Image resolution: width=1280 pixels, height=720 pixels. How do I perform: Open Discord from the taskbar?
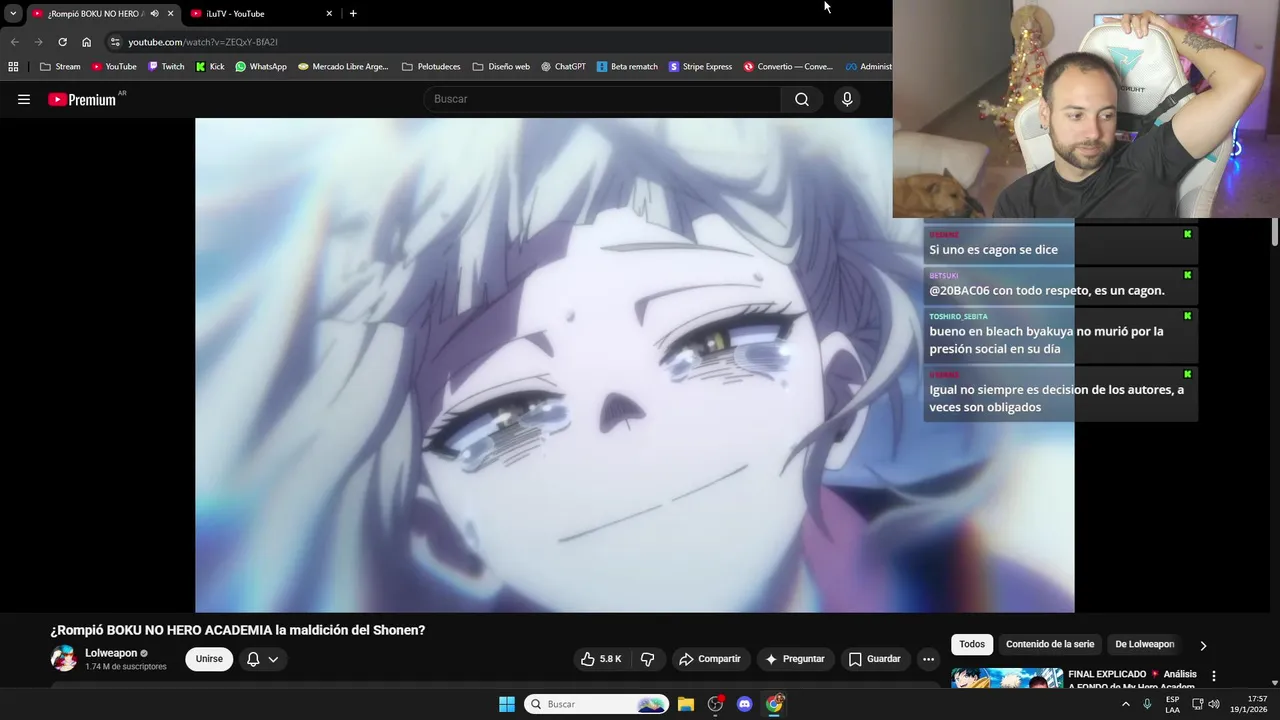[x=744, y=704]
